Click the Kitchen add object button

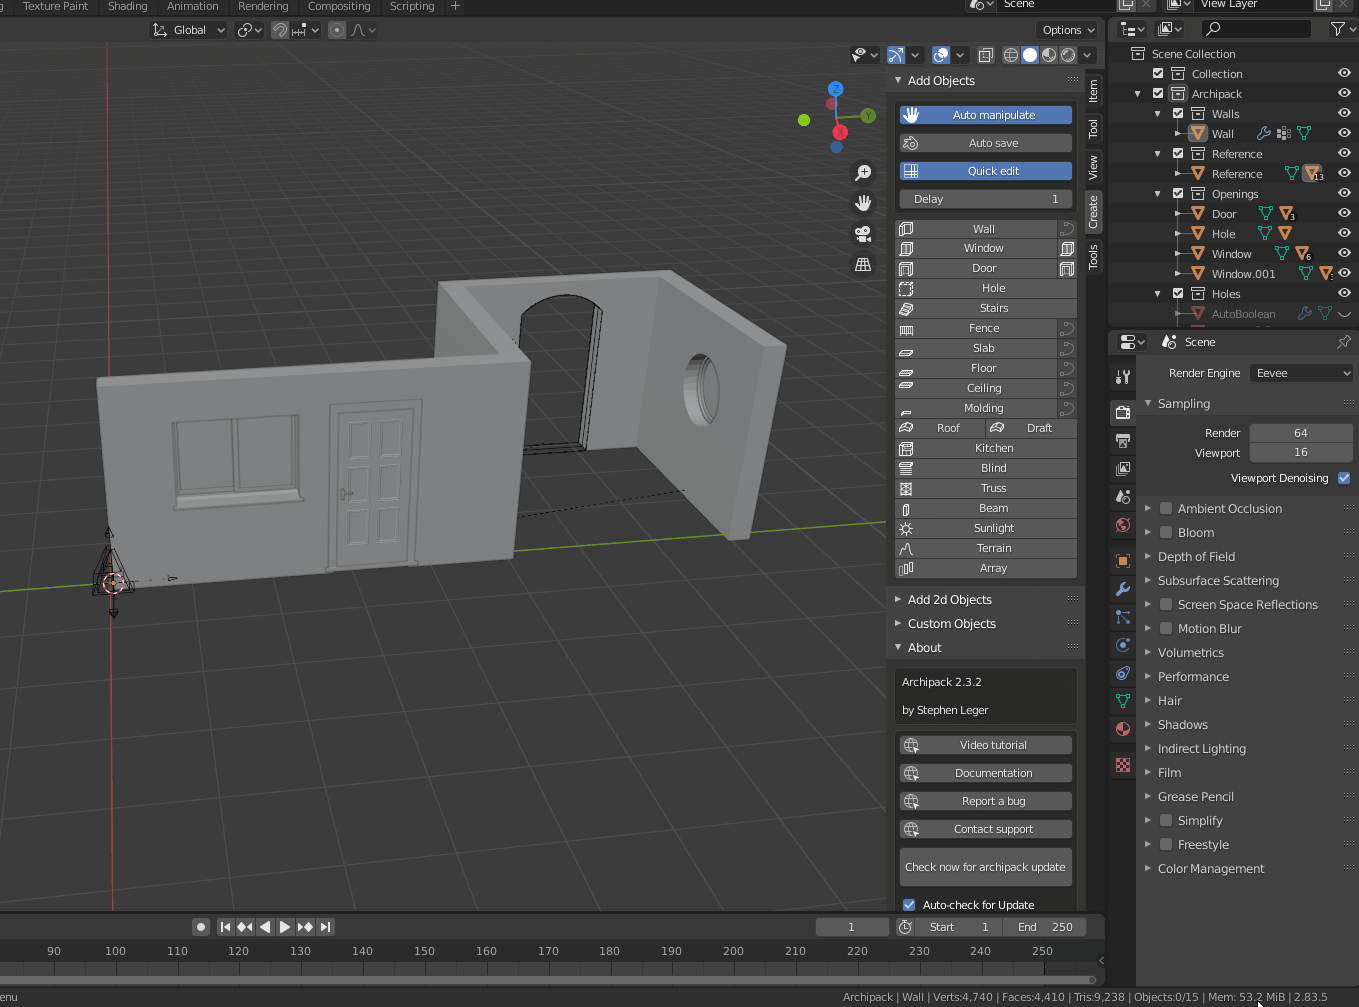[986, 448]
